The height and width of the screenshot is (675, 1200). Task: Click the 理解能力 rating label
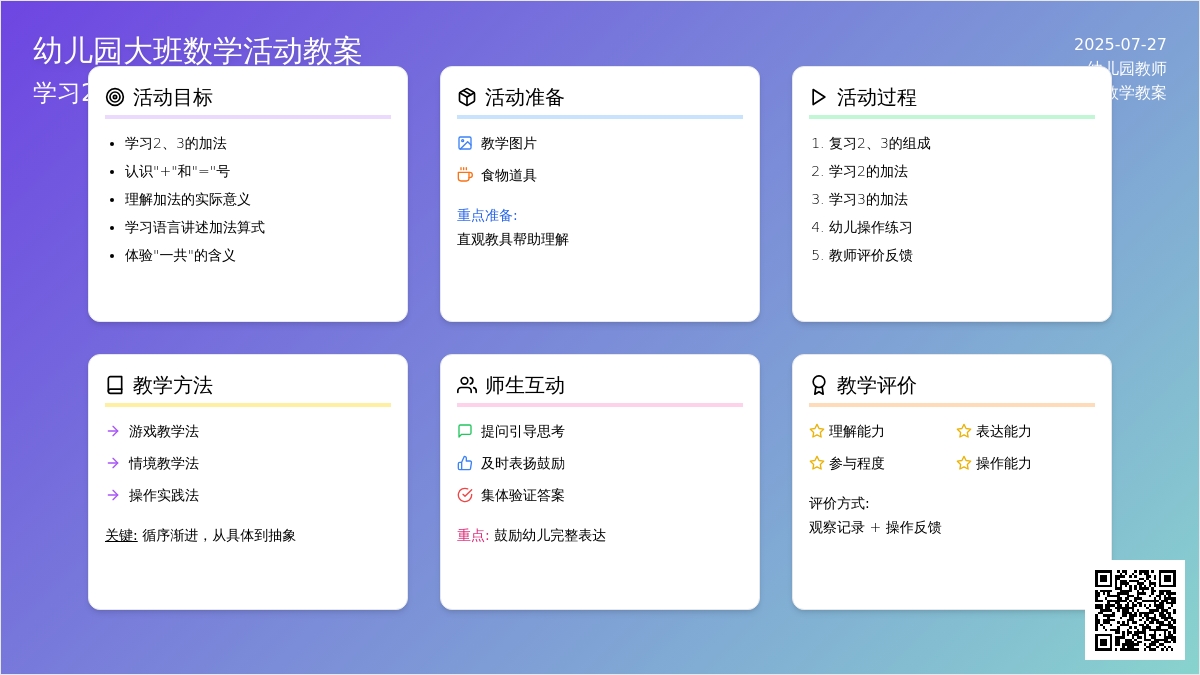[857, 431]
